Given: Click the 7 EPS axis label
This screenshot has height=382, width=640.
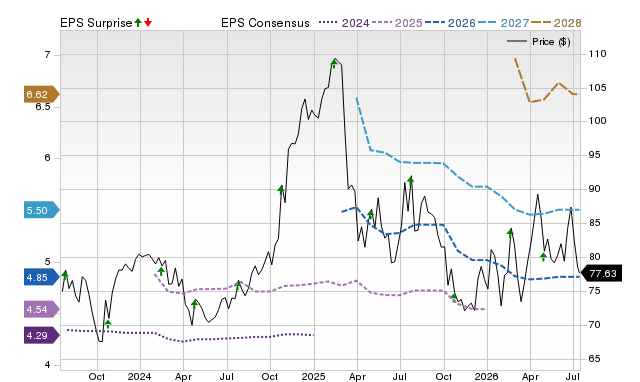Looking at the screenshot, I should (47, 55).
